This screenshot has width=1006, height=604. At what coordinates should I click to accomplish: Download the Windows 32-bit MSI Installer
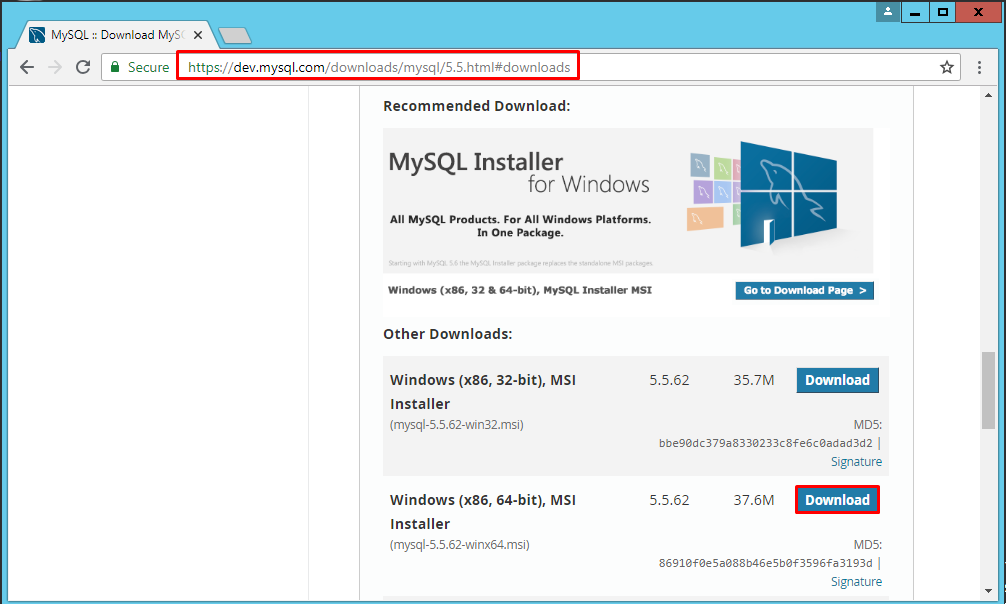tap(837, 380)
